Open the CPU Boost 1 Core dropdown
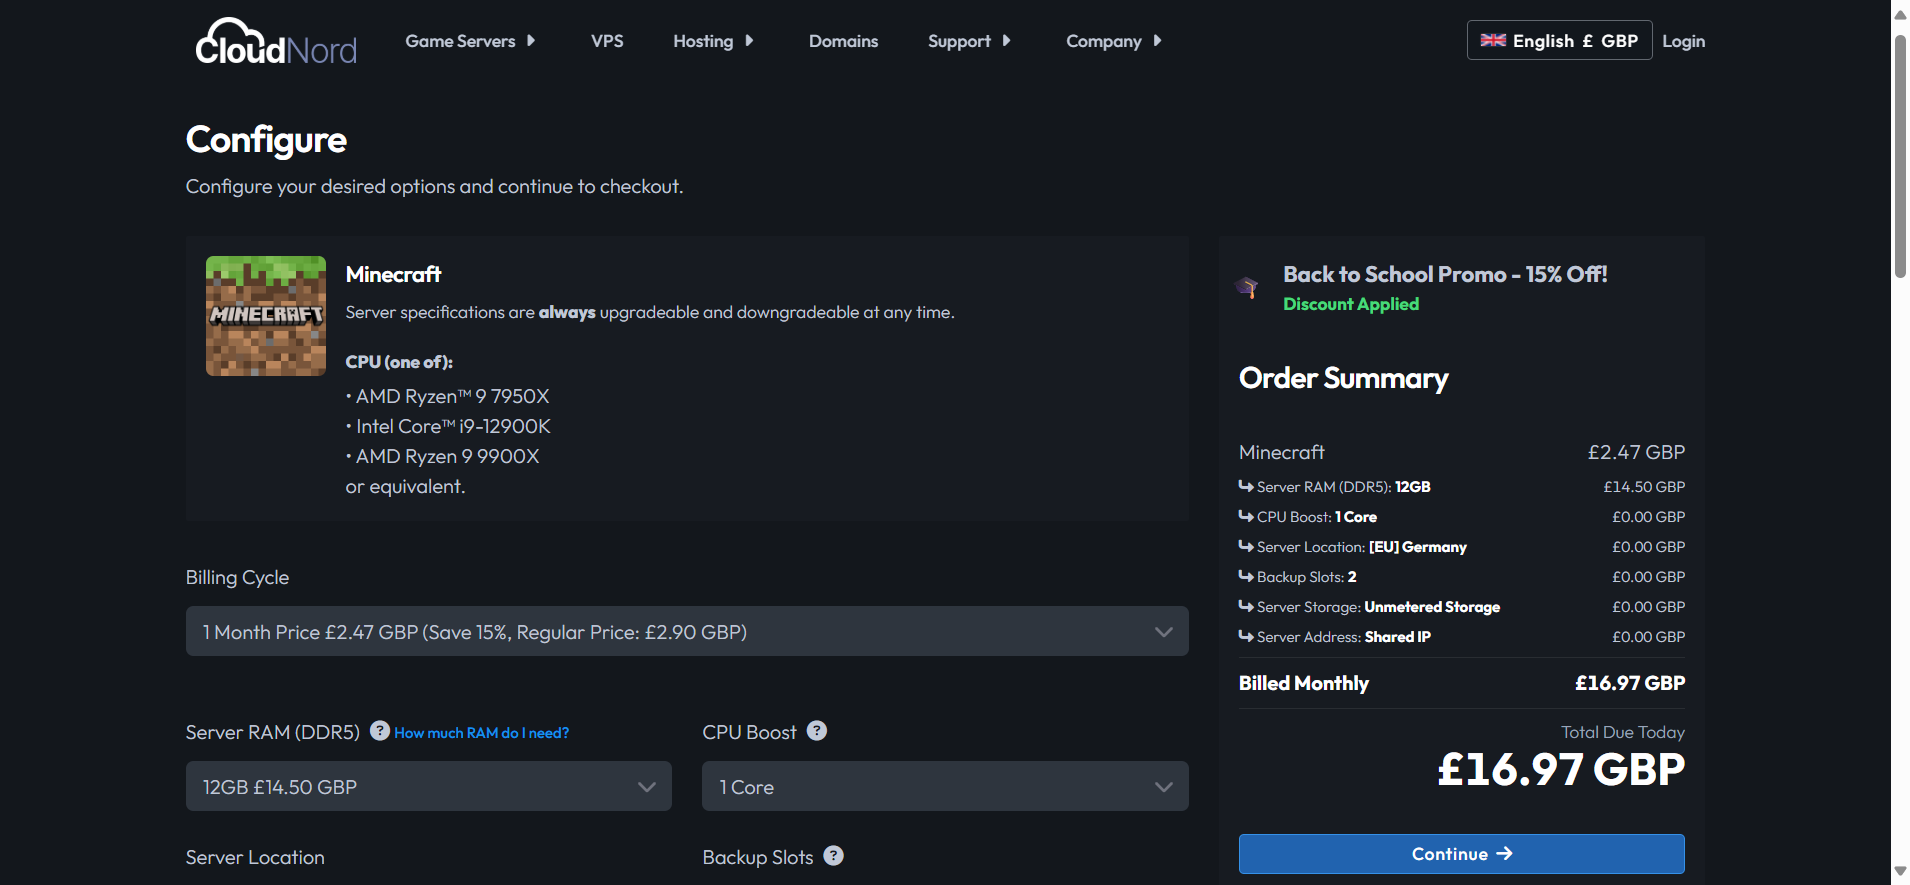1910x885 pixels. point(945,786)
